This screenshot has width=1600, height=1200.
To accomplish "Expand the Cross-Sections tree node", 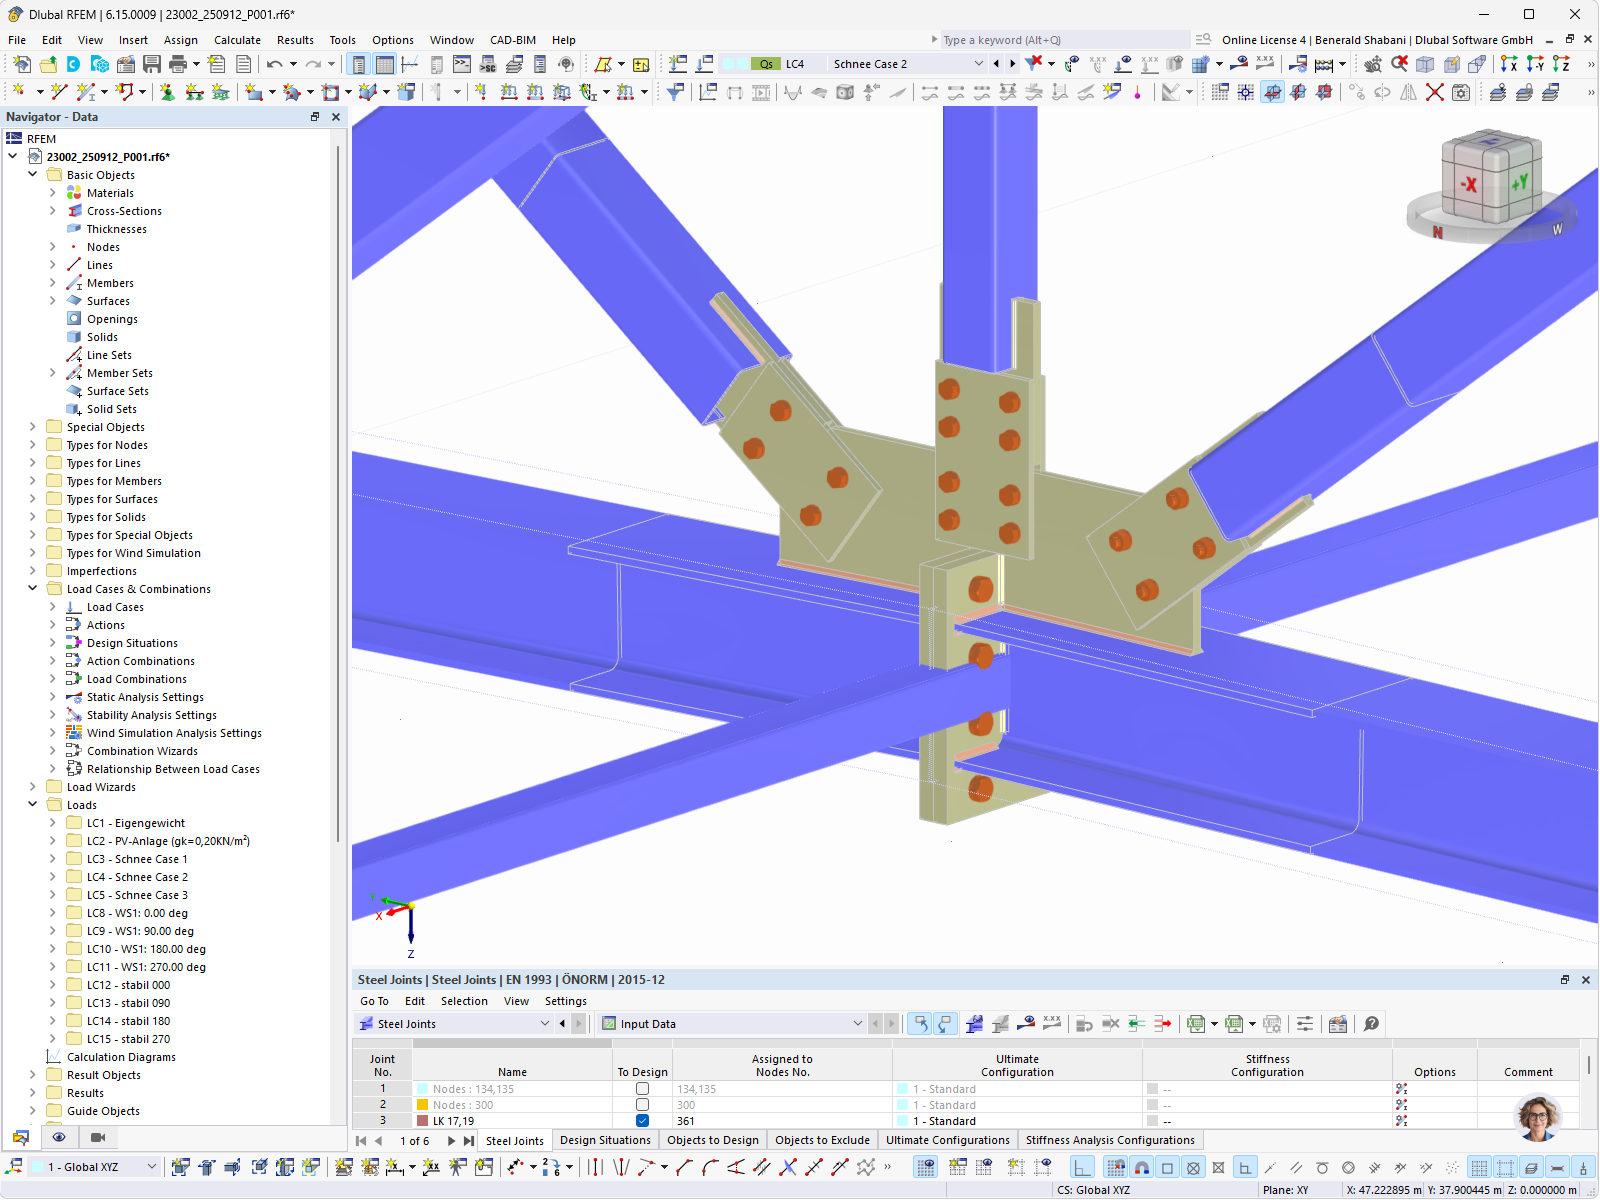I will [x=53, y=211].
